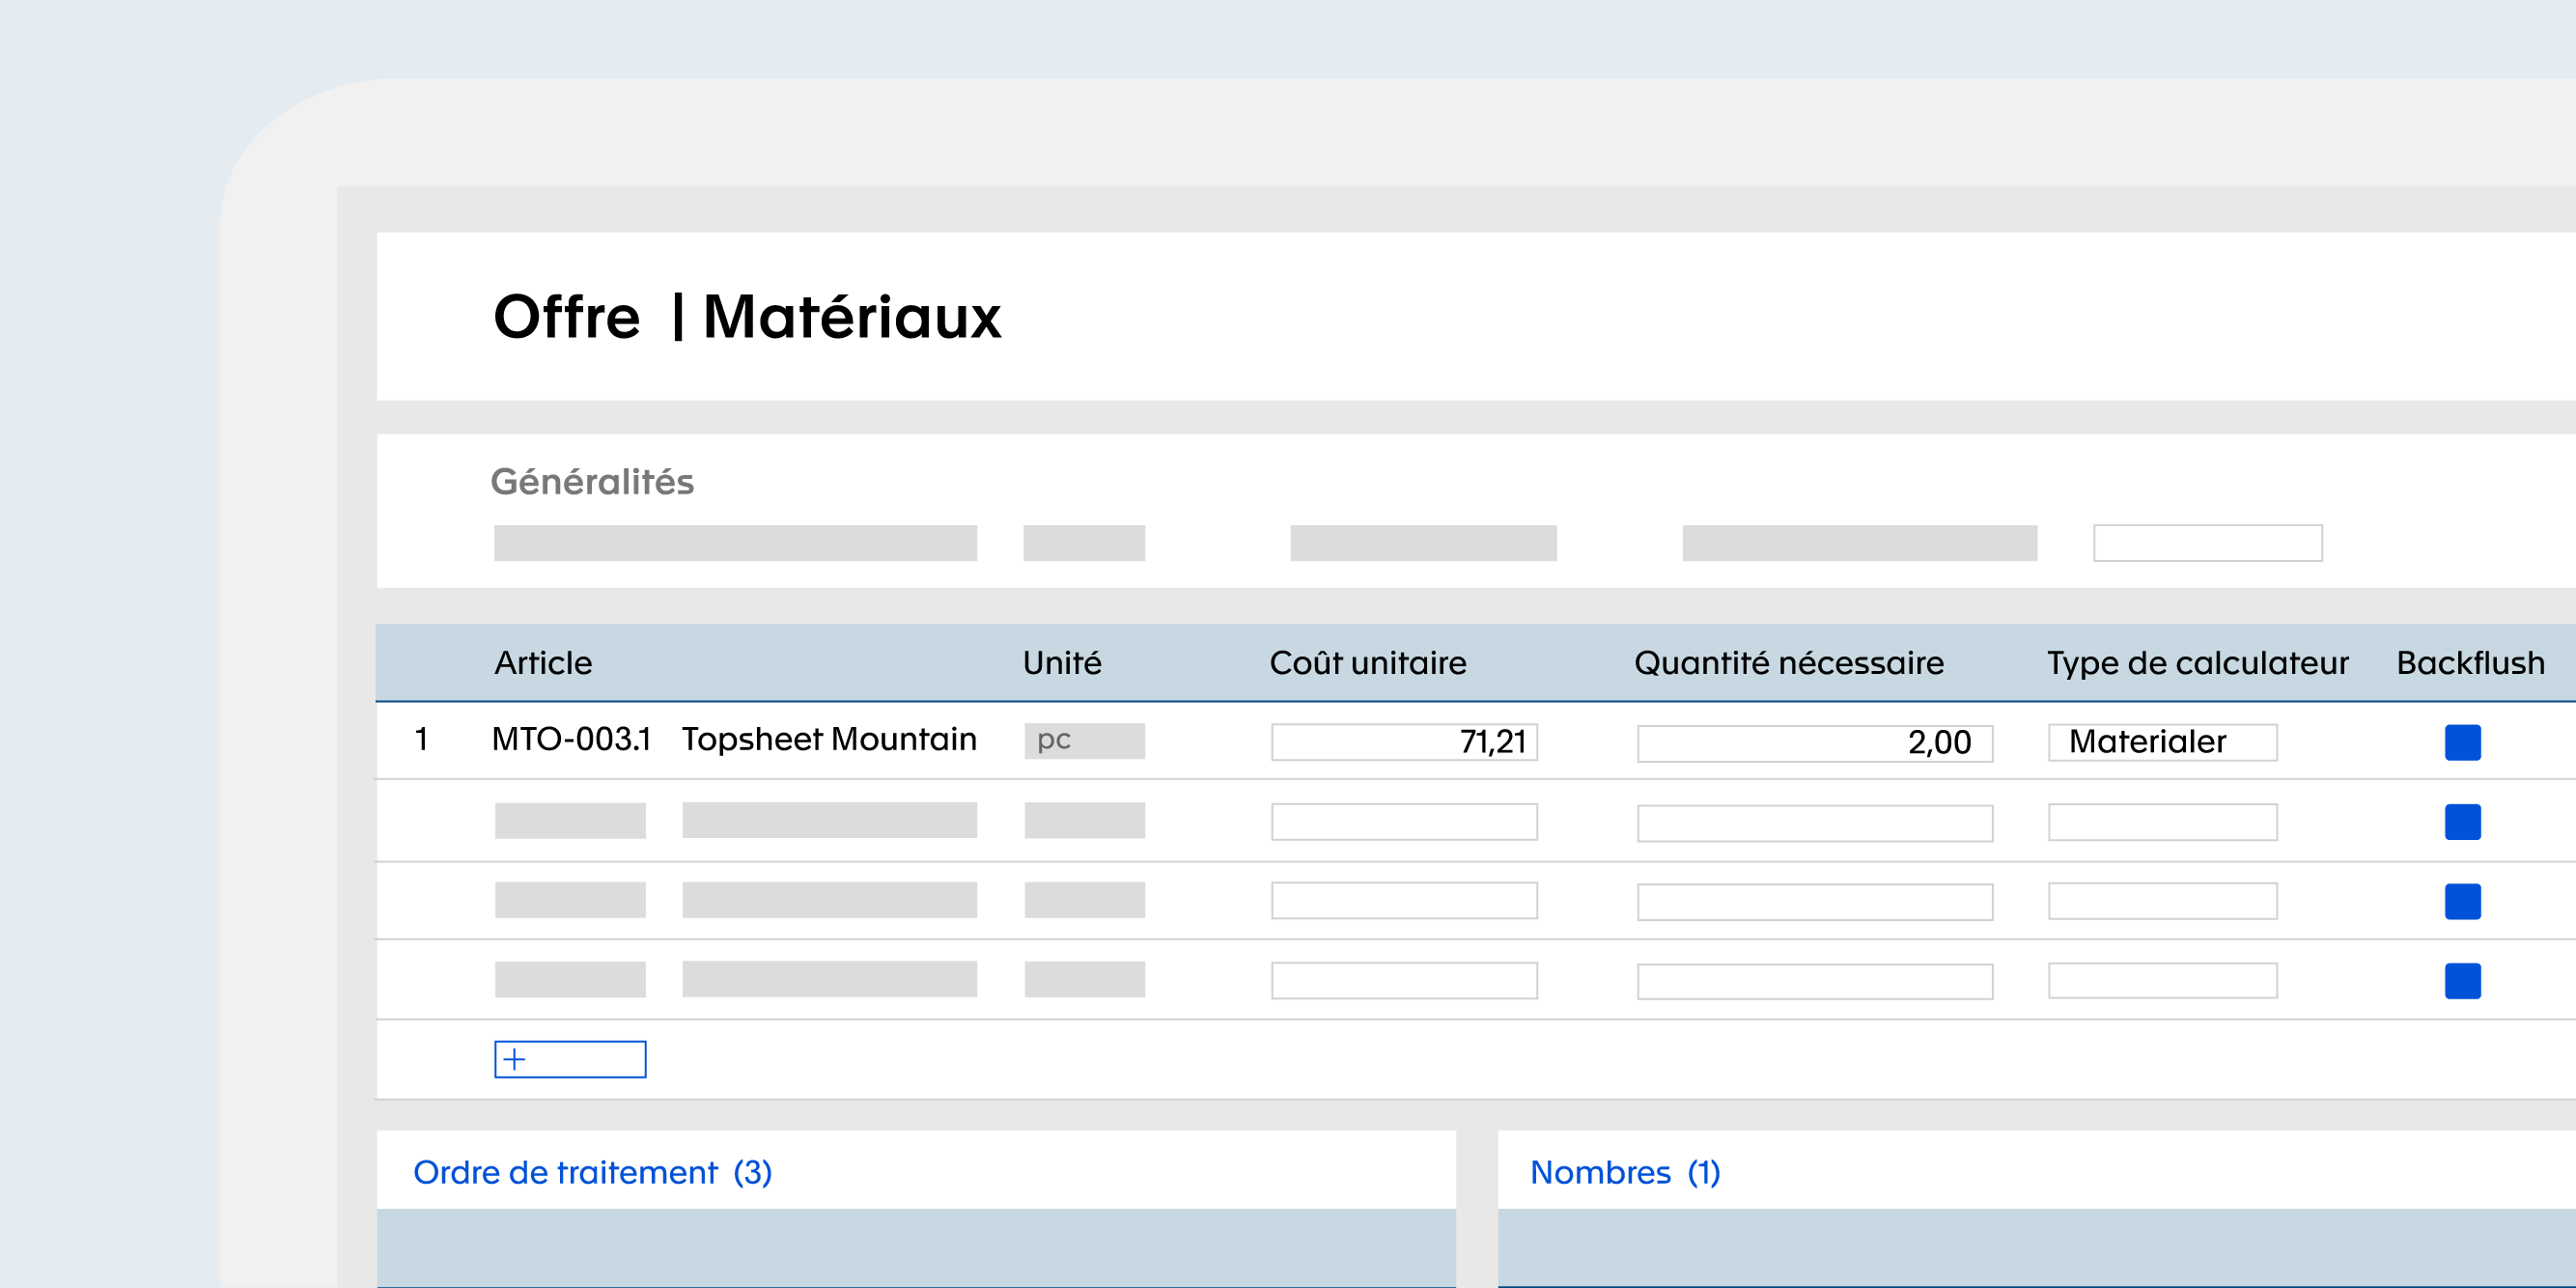Click the Quantité nécessaire column header

(1789, 663)
